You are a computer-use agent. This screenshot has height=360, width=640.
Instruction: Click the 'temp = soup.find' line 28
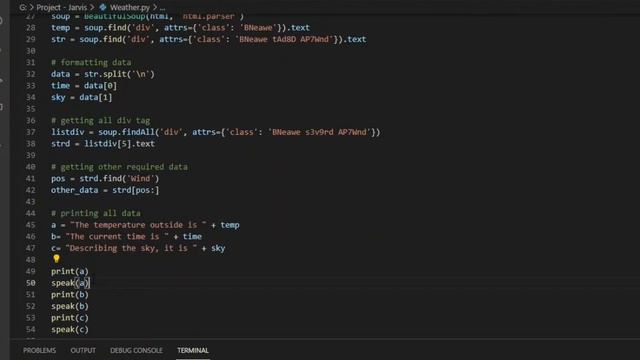(x=180, y=28)
